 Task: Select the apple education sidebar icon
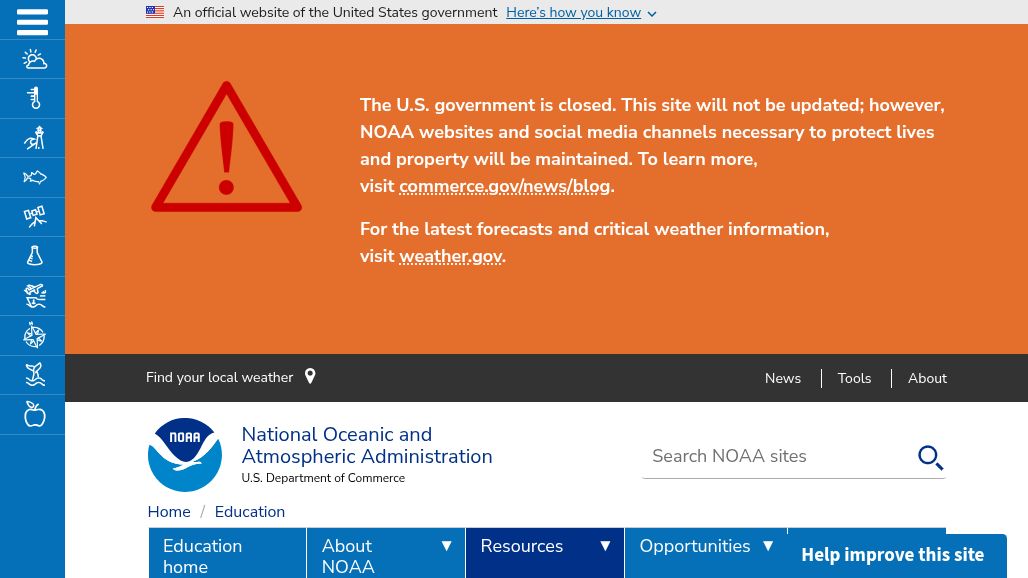[34, 414]
